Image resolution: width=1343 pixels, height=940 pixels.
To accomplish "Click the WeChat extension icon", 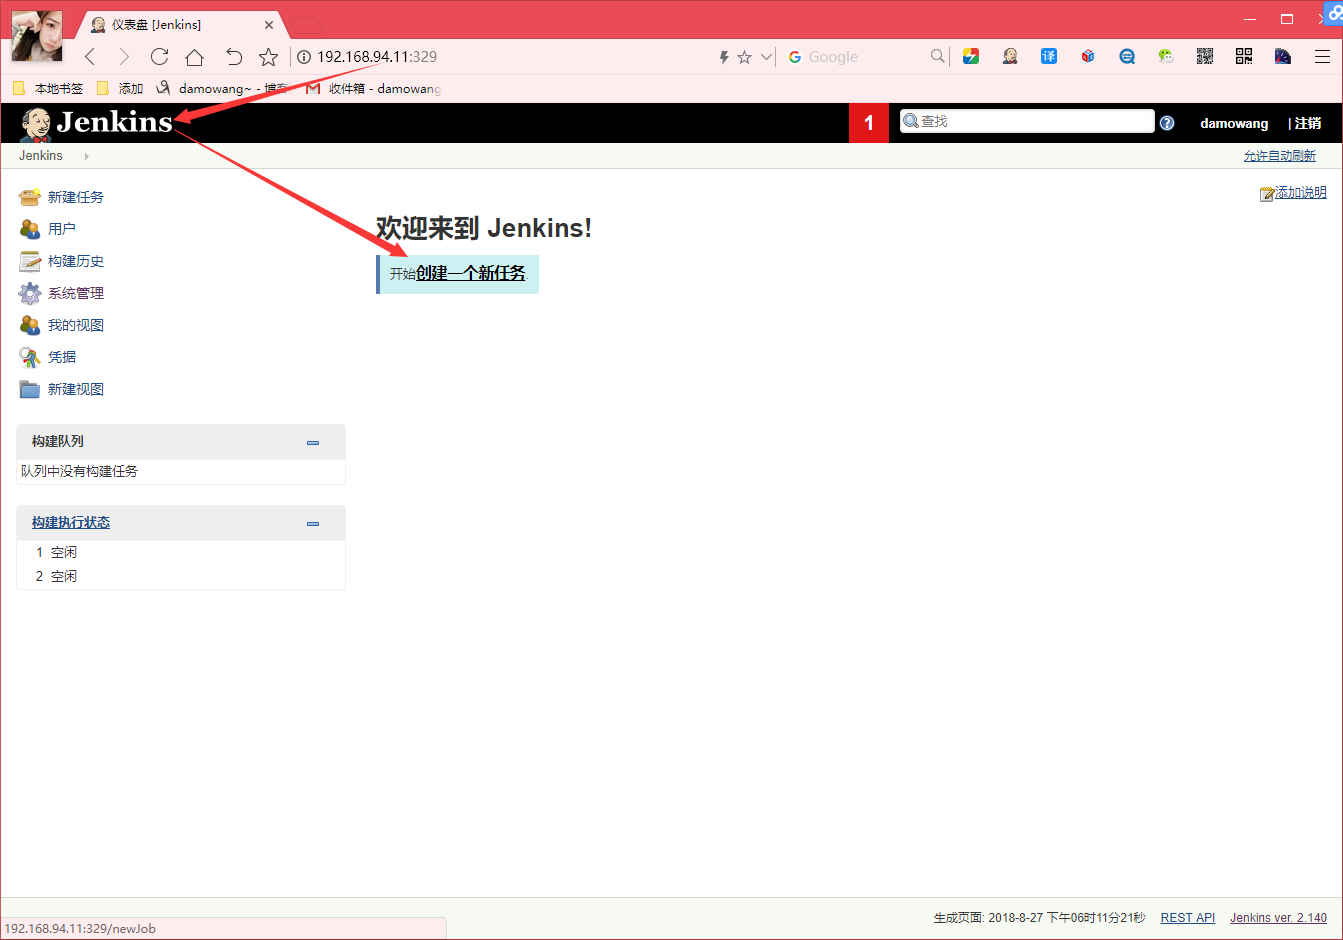I will tap(1166, 56).
